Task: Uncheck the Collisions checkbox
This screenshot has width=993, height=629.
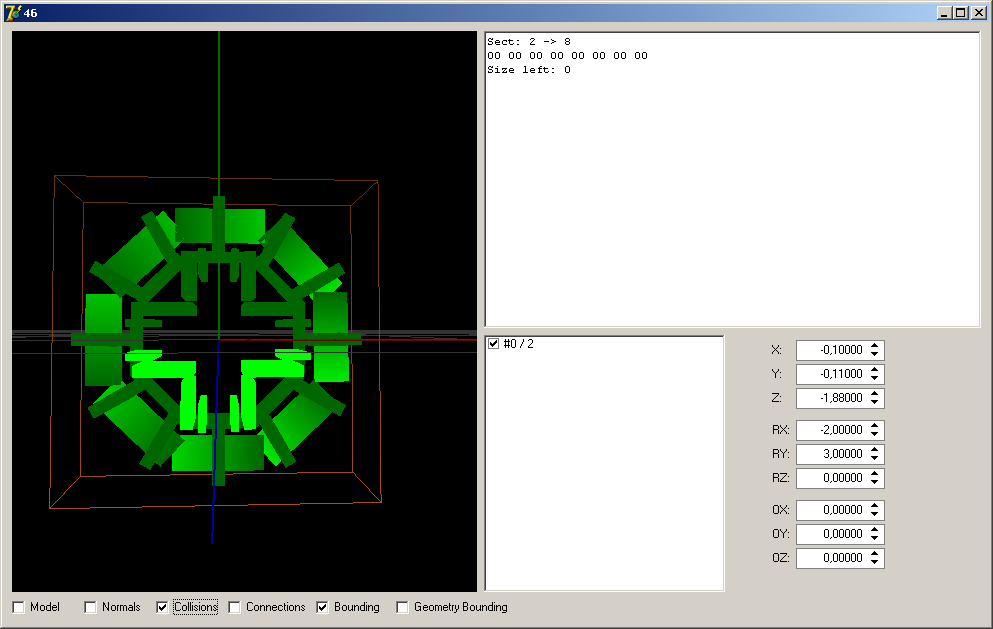Action: click(x=163, y=607)
